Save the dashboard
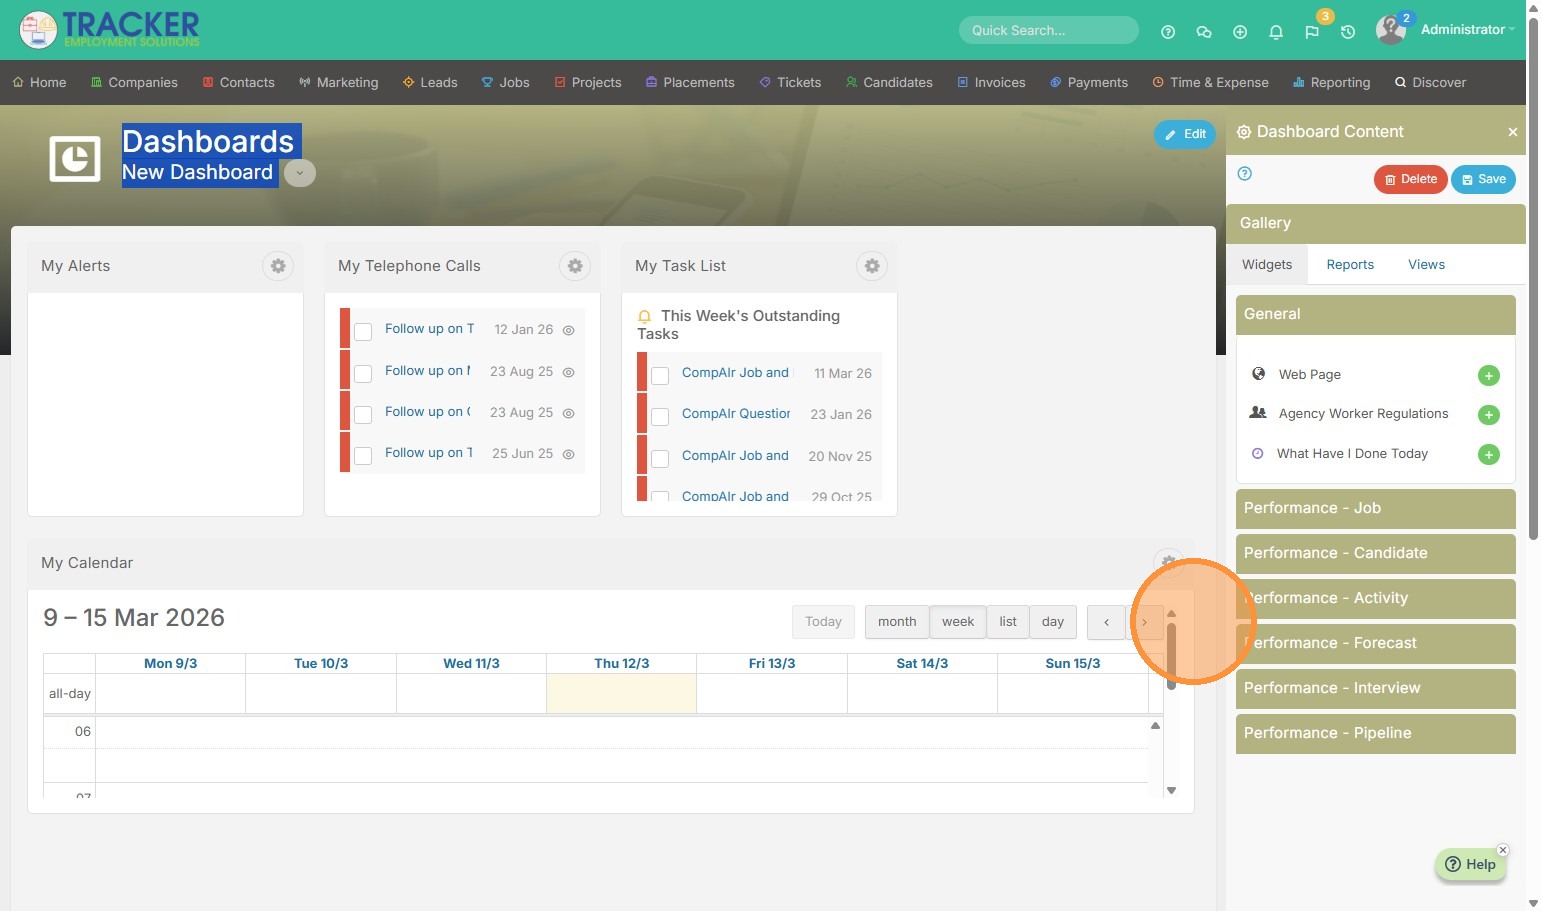Image resolution: width=1541 pixels, height=911 pixels. tap(1484, 179)
